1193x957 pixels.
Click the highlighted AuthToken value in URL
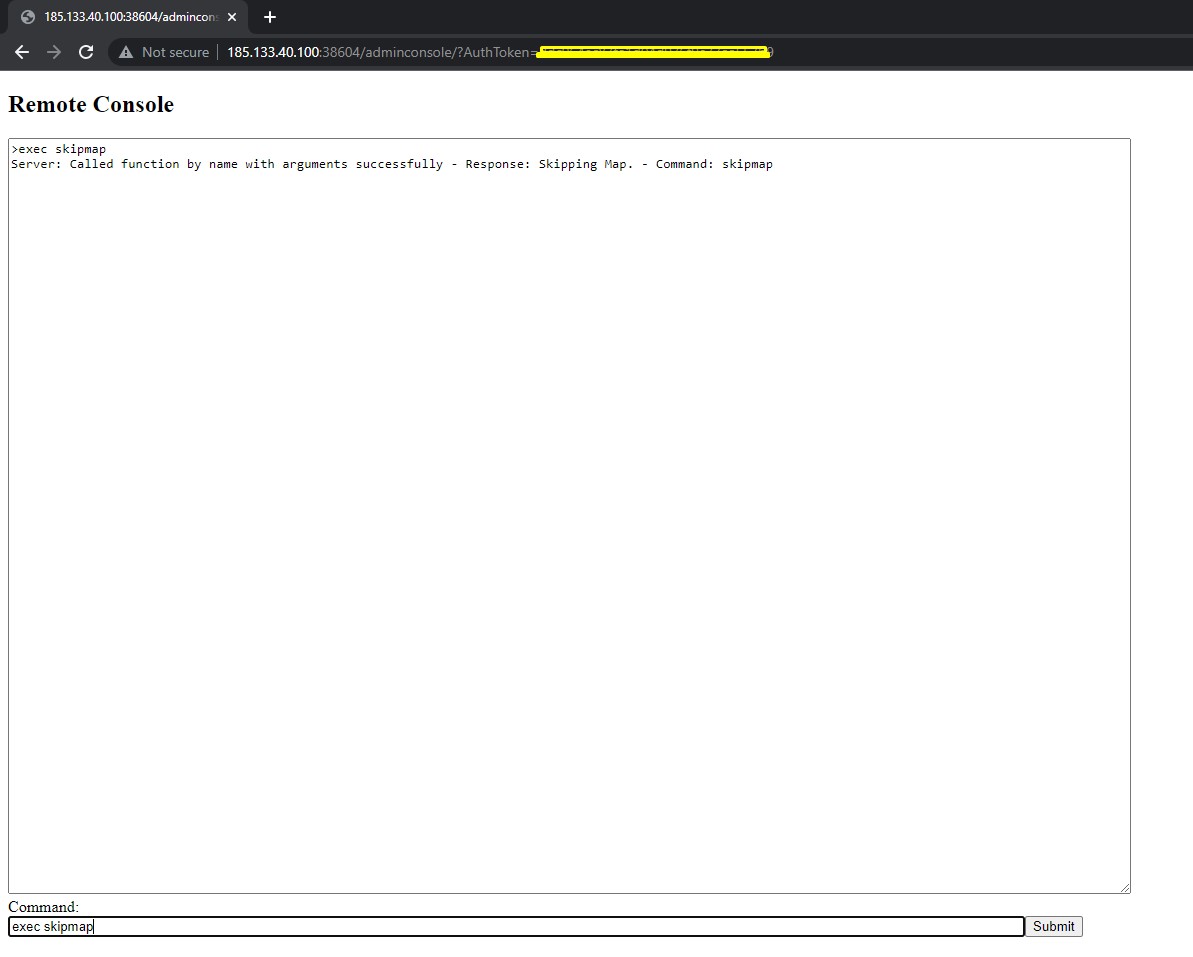653,52
